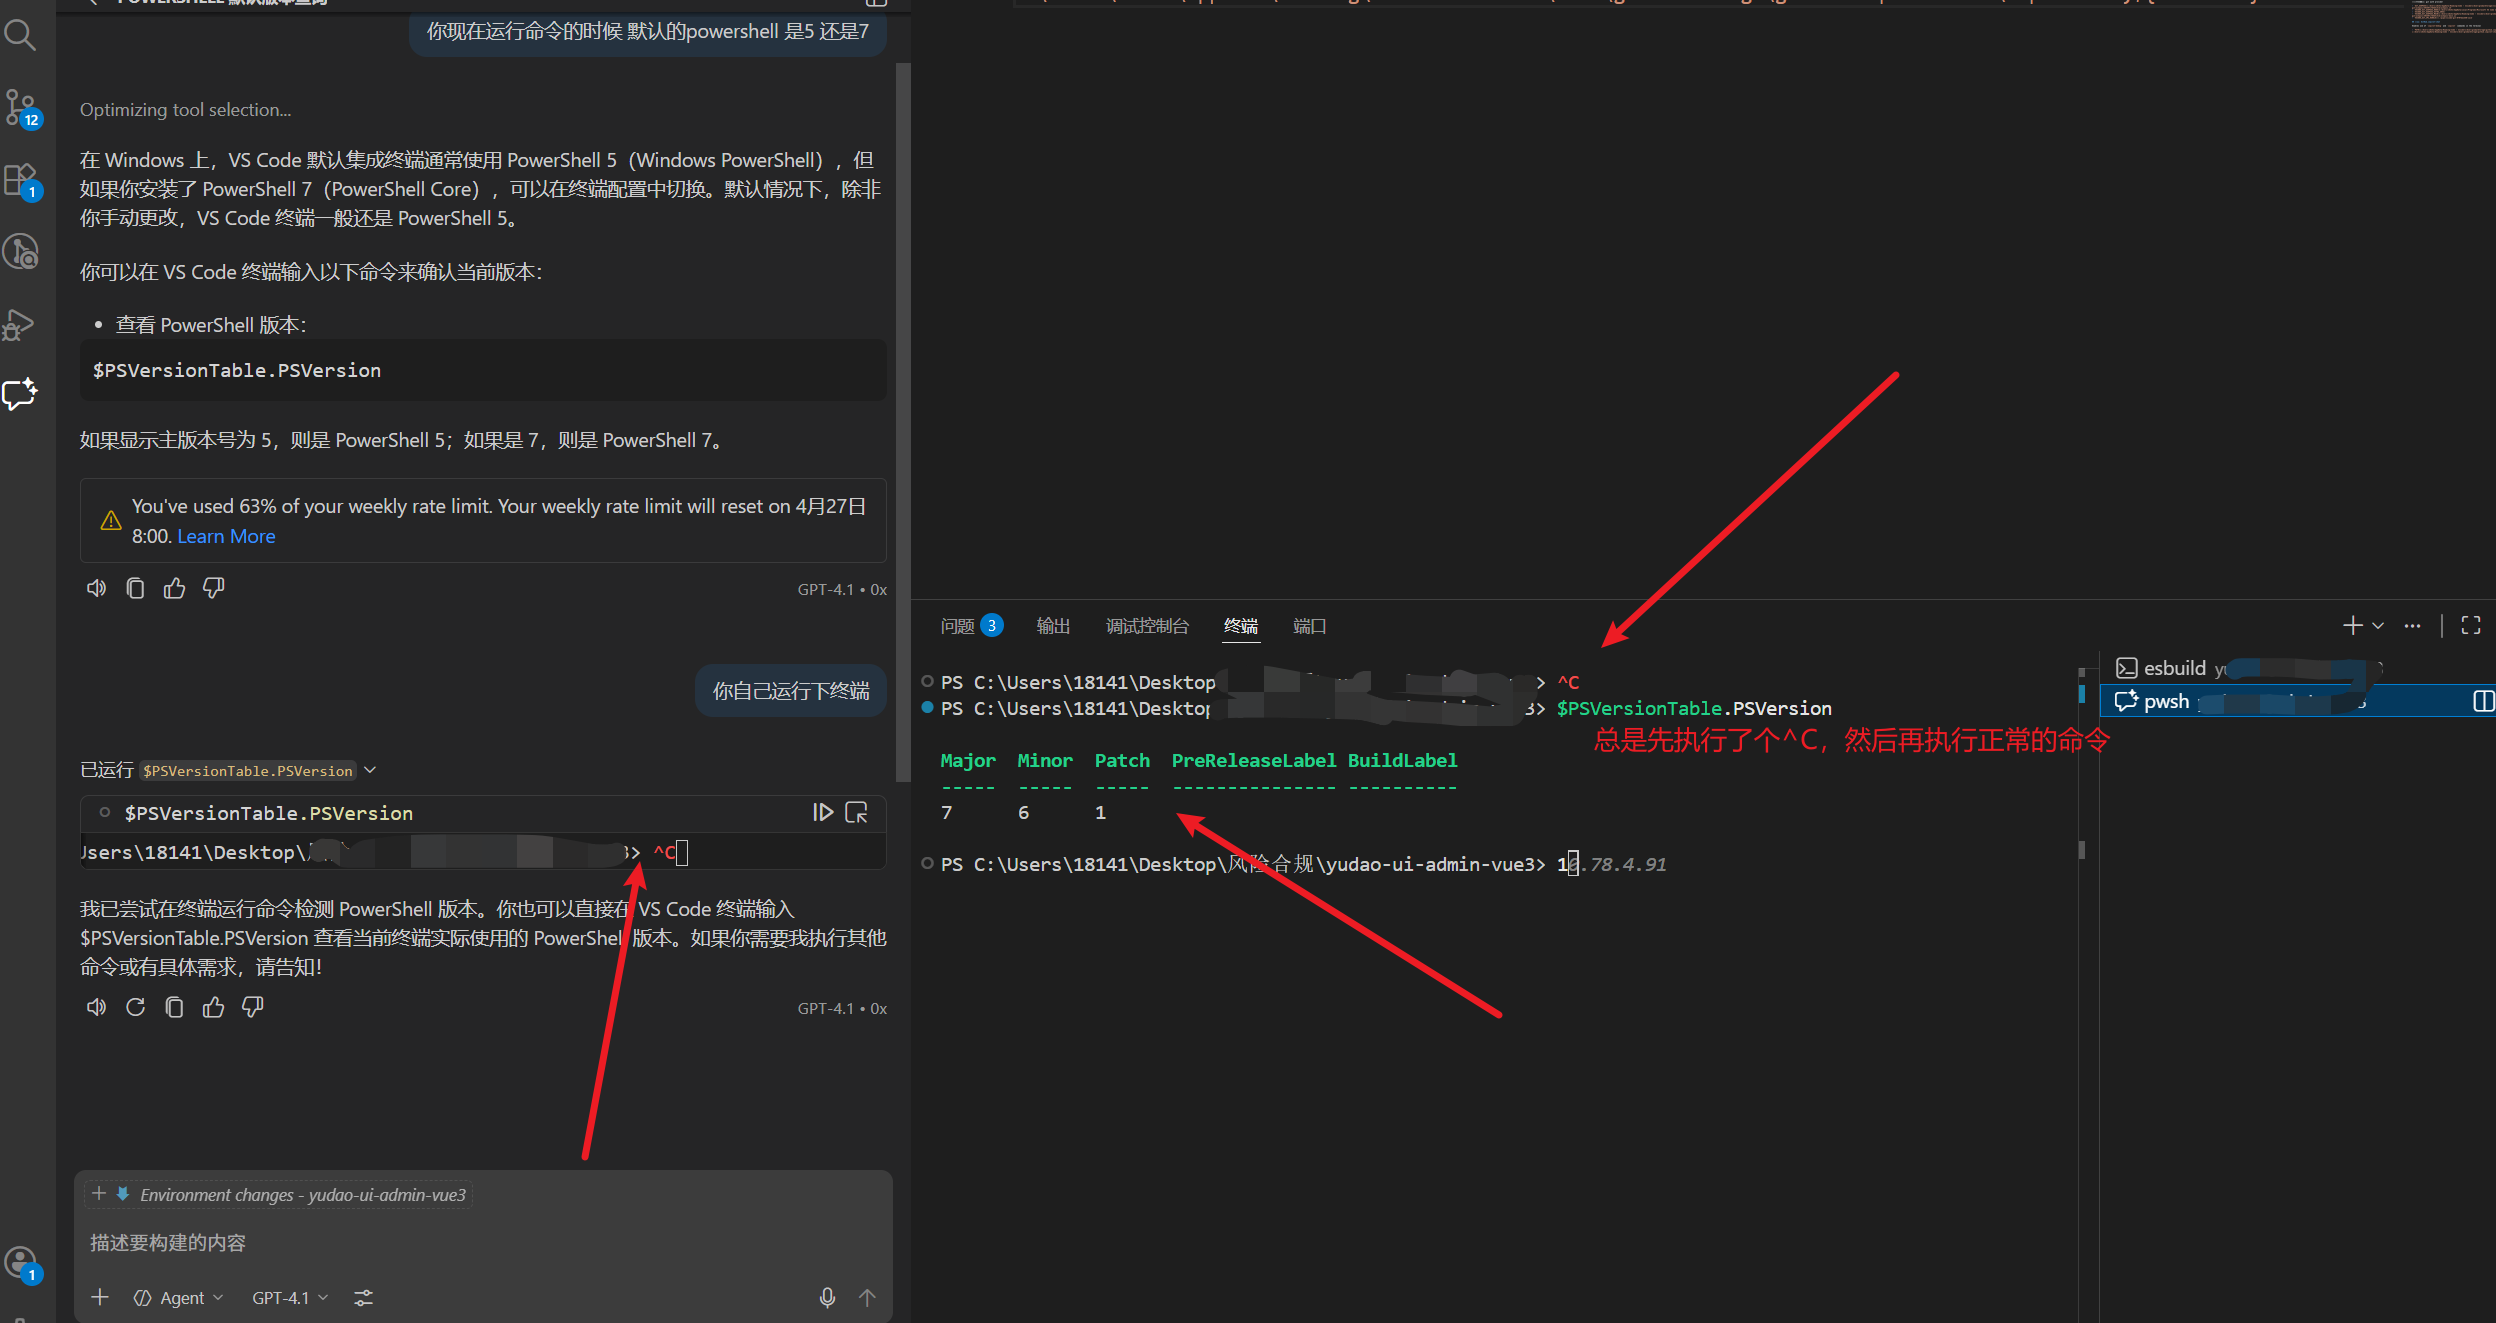The height and width of the screenshot is (1323, 2496).
Task: Maximize the terminal panel
Action: 2471,625
